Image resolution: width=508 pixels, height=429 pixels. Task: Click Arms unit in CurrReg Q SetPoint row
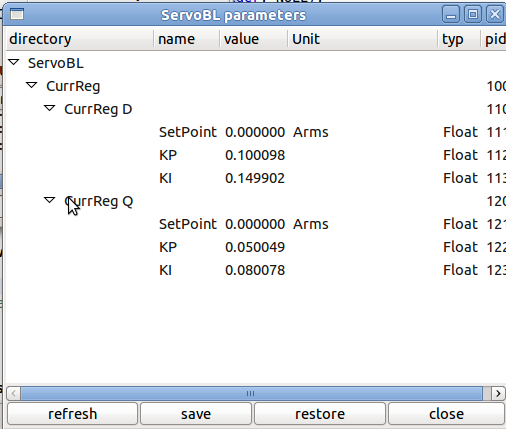311,224
